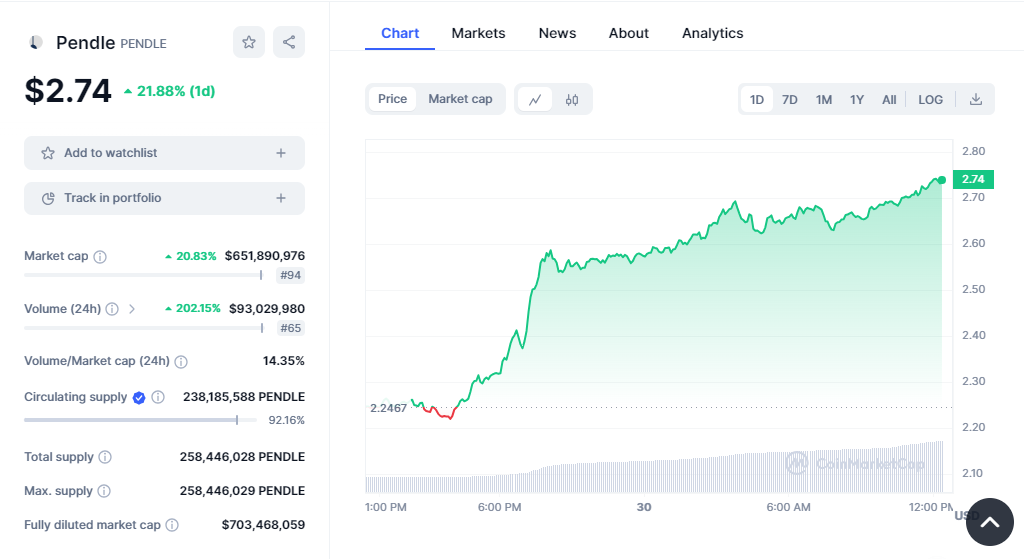This screenshot has height=559, width=1024.
Task: Click the #65 volume rank badge
Action: click(291, 328)
